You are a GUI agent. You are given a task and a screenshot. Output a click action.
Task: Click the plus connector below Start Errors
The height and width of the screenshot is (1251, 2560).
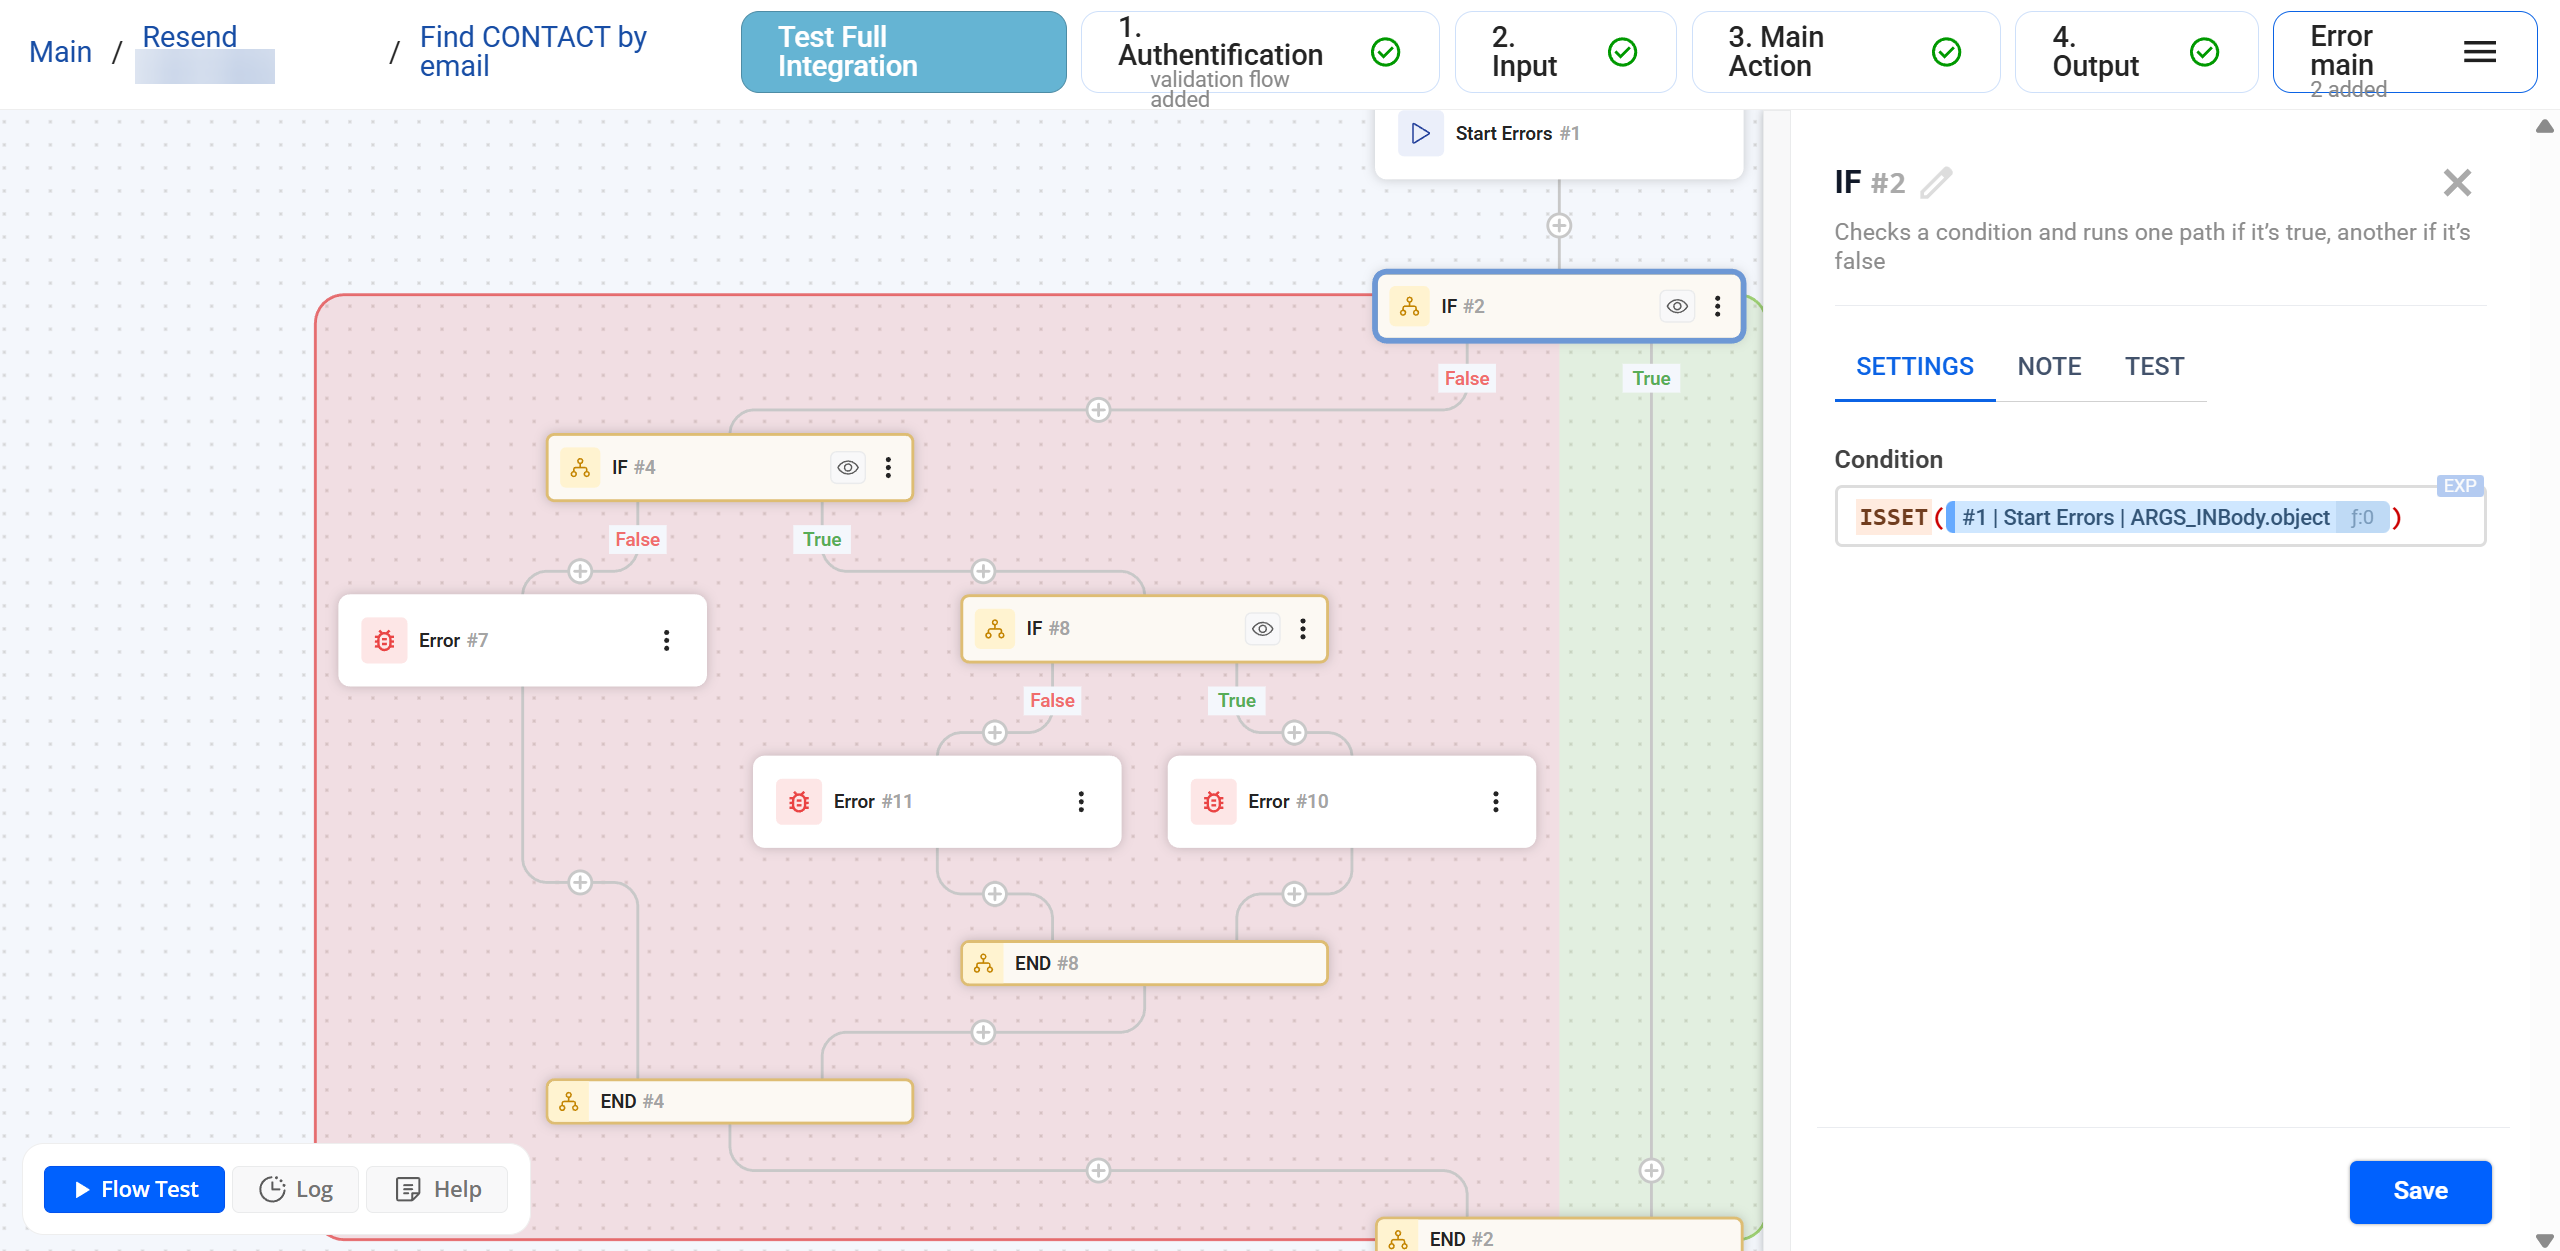point(1559,226)
